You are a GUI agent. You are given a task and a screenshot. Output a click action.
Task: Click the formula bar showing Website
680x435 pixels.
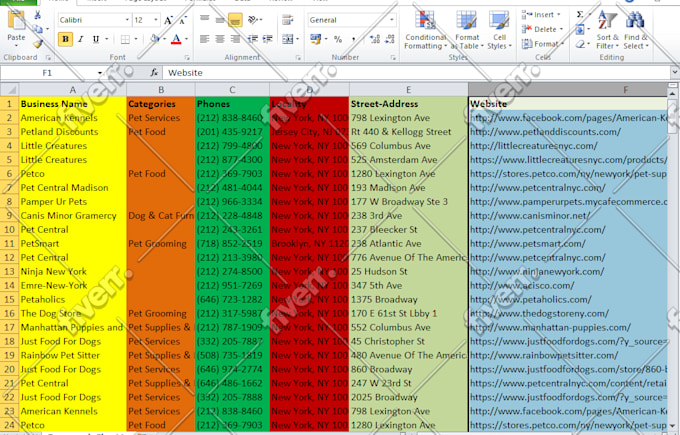click(x=416, y=72)
